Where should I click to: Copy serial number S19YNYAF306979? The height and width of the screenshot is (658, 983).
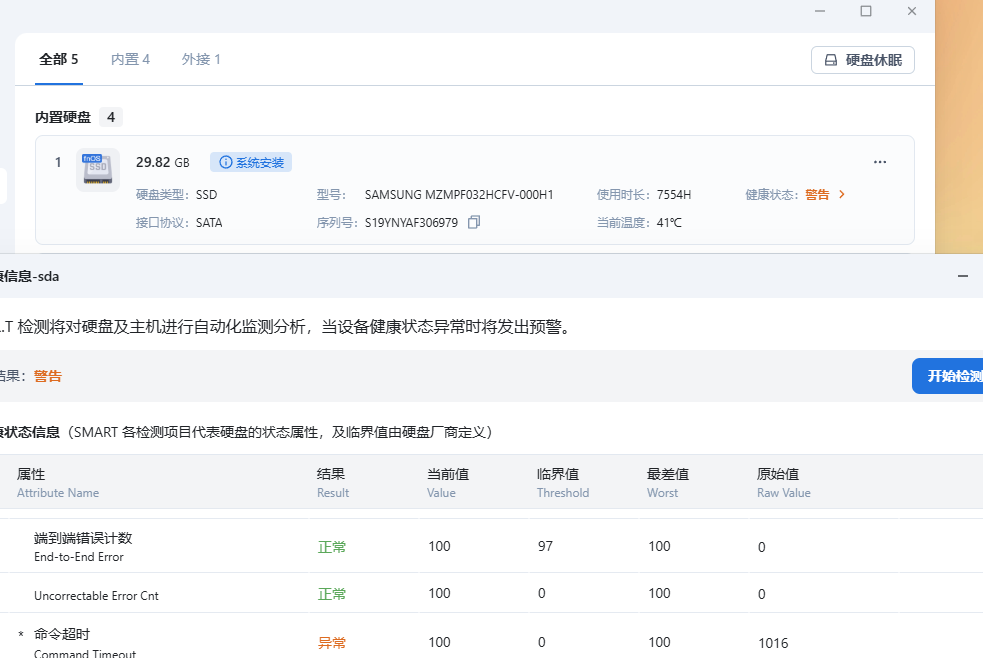click(474, 222)
